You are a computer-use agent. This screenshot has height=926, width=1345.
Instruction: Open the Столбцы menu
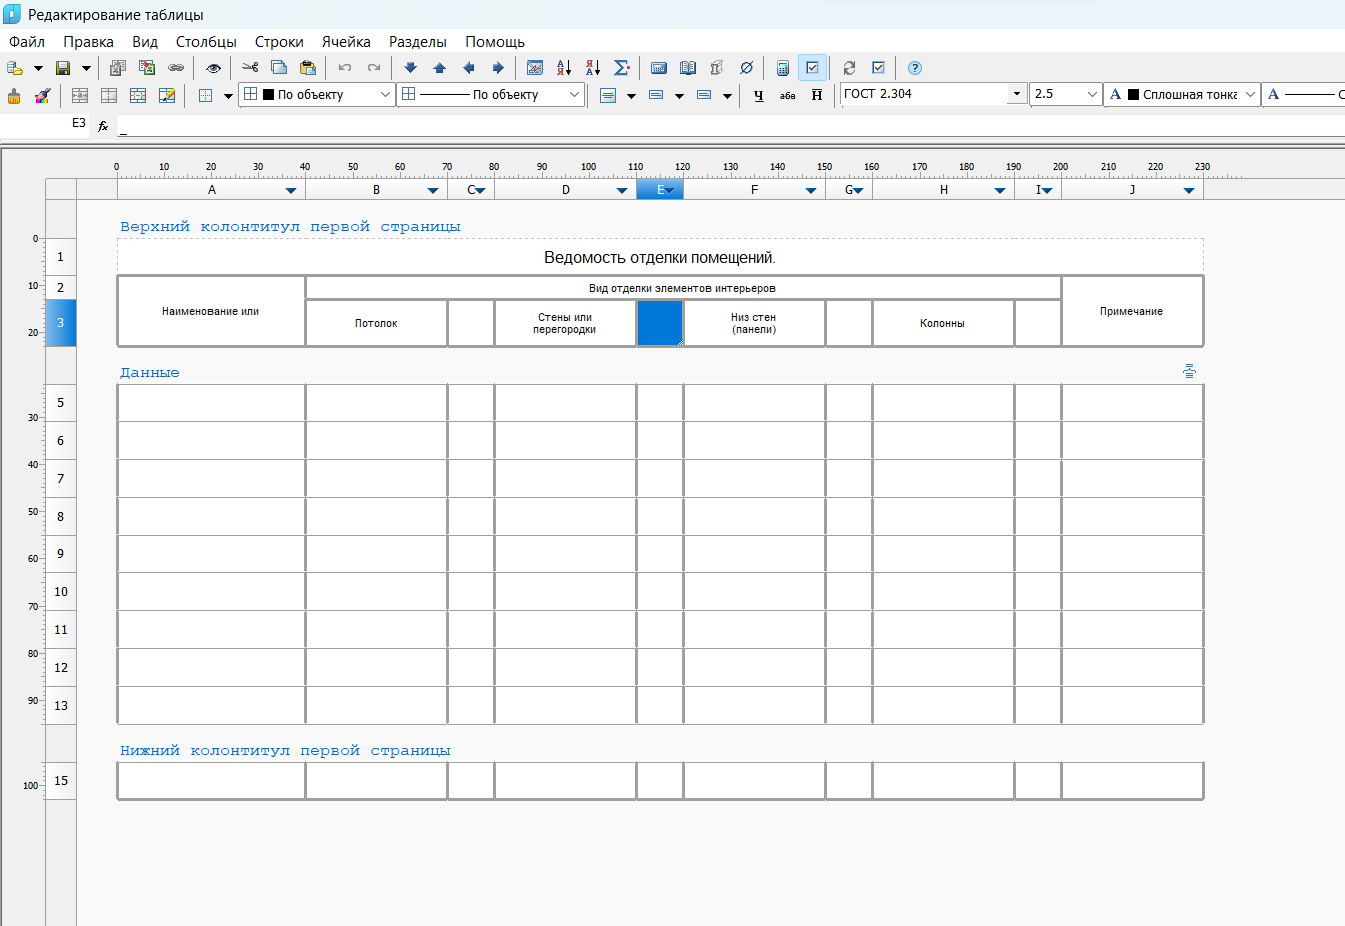[206, 42]
